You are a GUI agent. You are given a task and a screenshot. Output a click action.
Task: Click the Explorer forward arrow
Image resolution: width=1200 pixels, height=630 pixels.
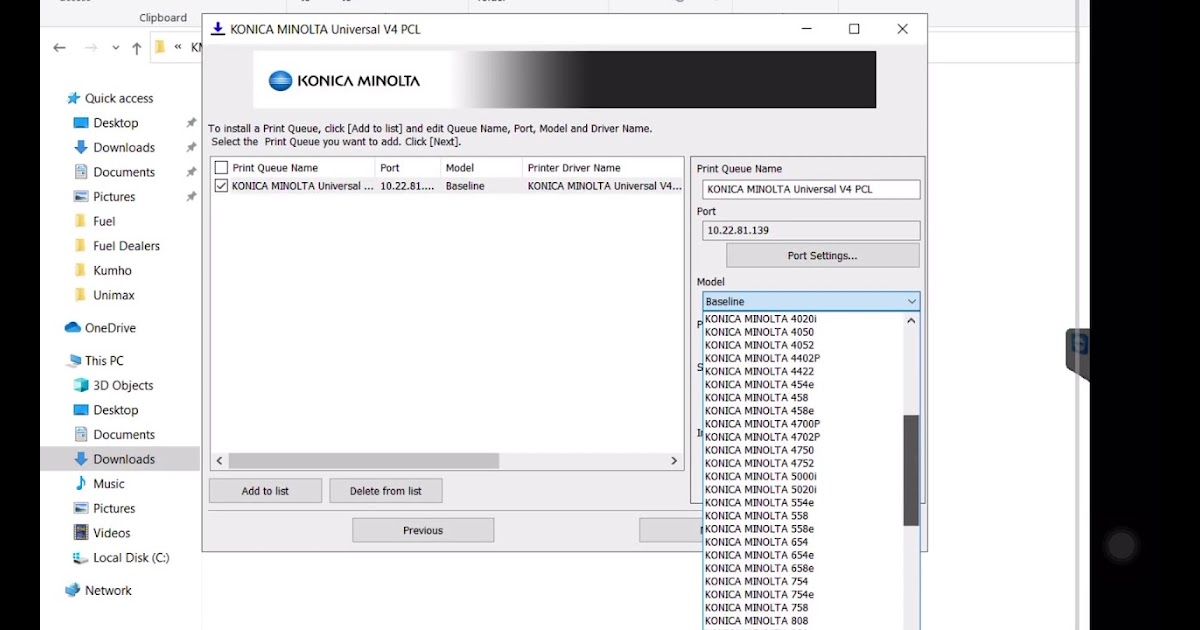point(91,47)
